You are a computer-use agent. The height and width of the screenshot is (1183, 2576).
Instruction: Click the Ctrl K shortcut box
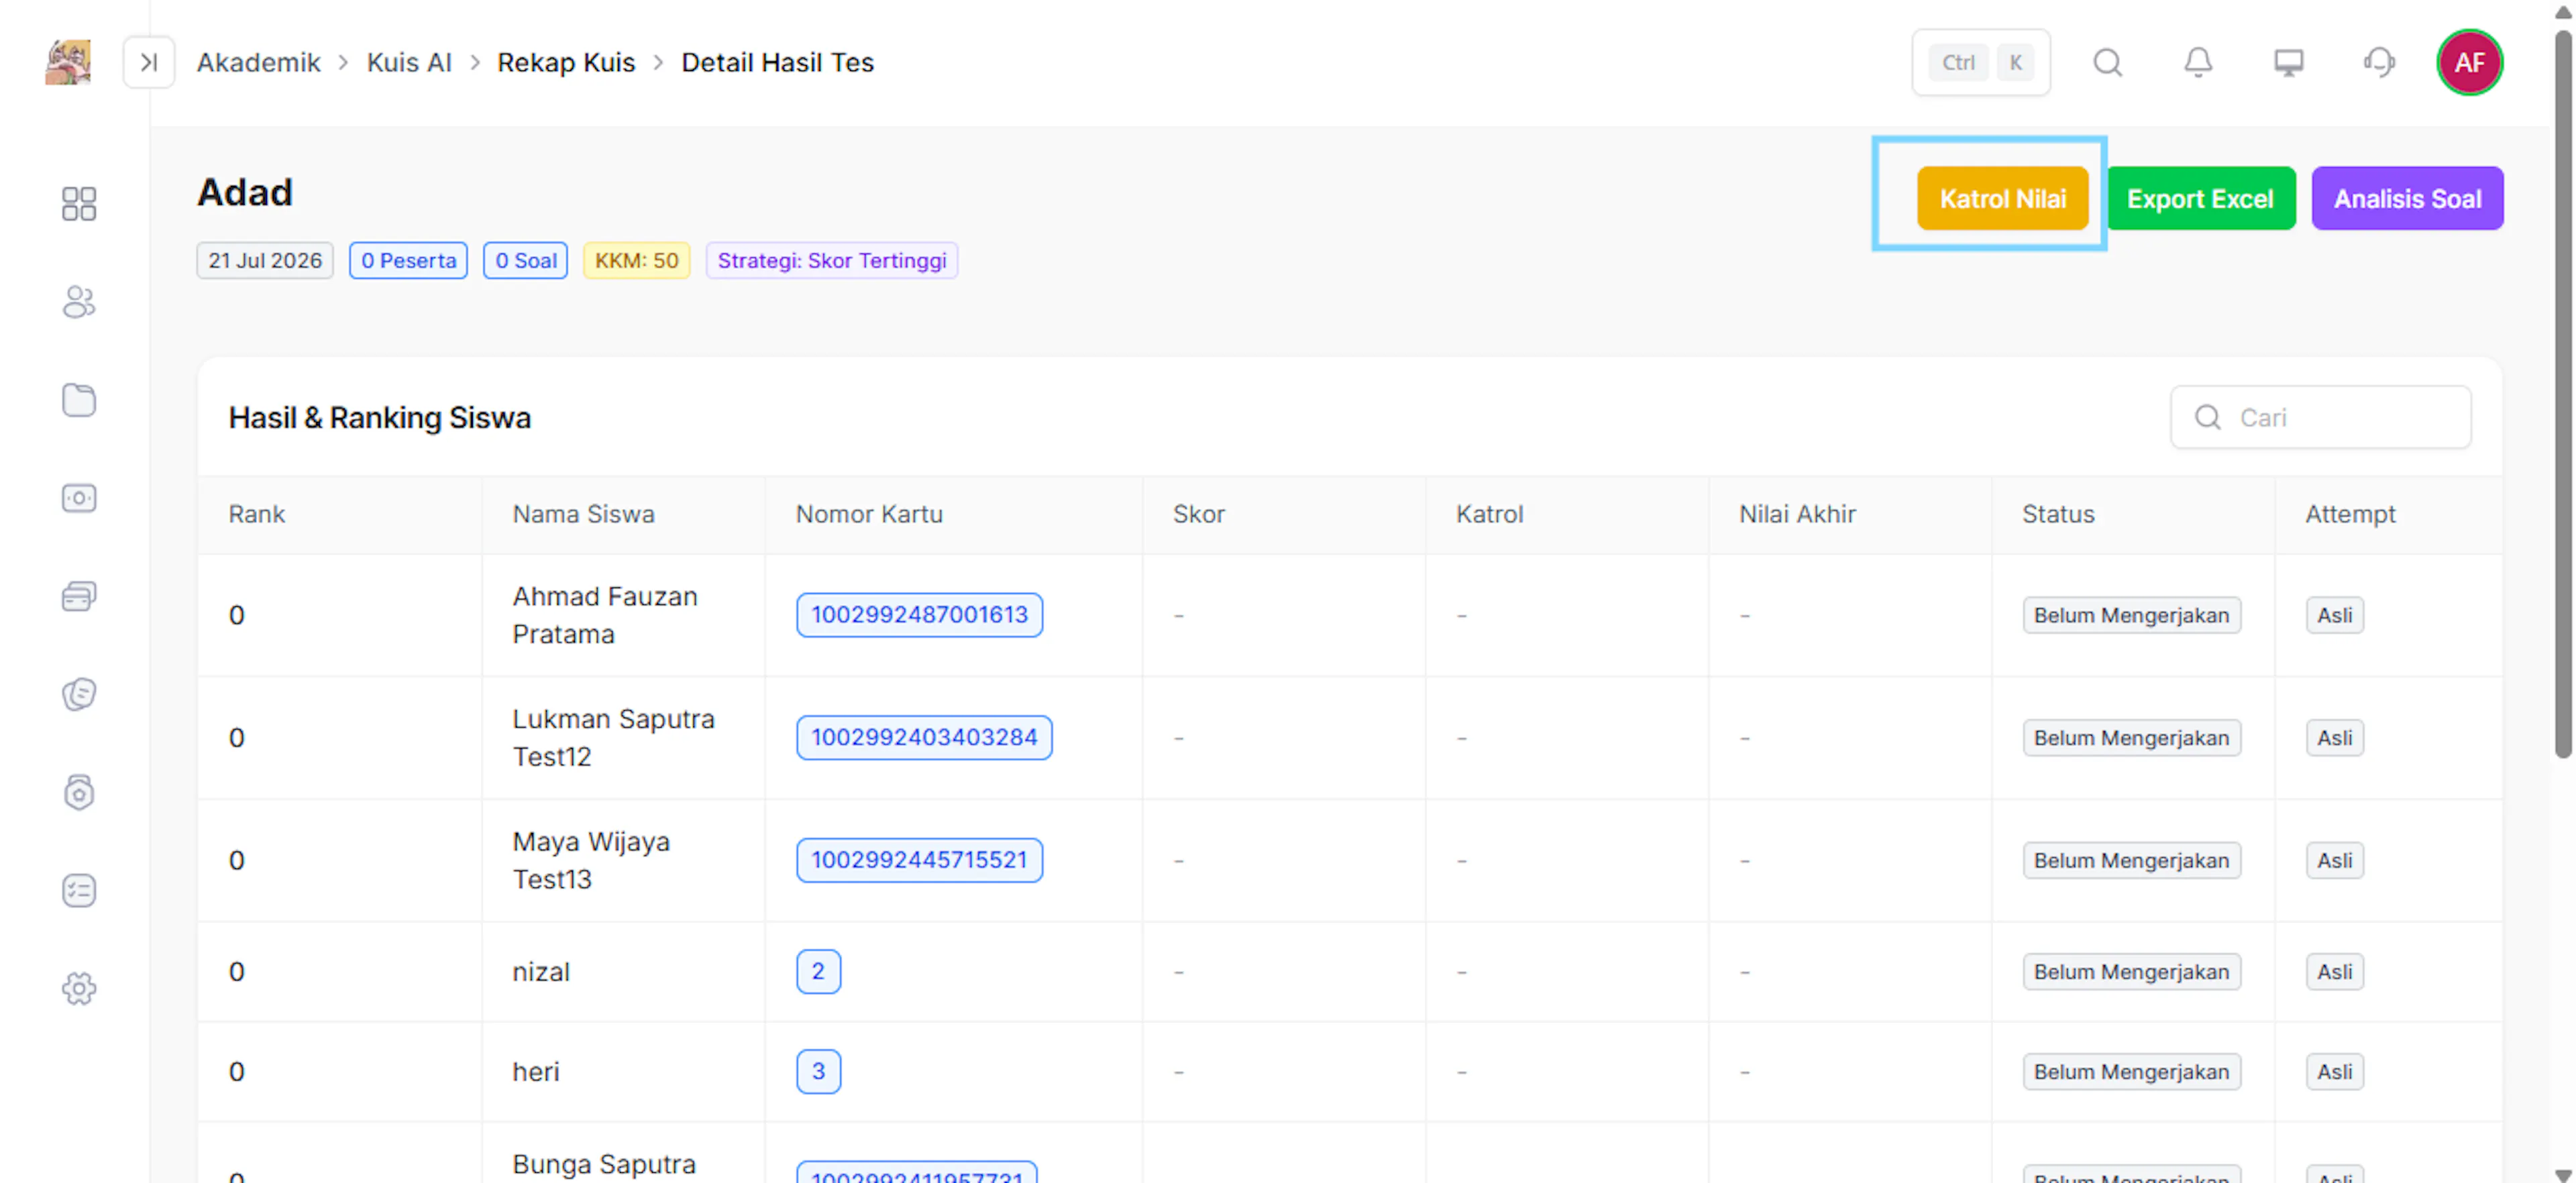pyautogui.click(x=1980, y=62)
